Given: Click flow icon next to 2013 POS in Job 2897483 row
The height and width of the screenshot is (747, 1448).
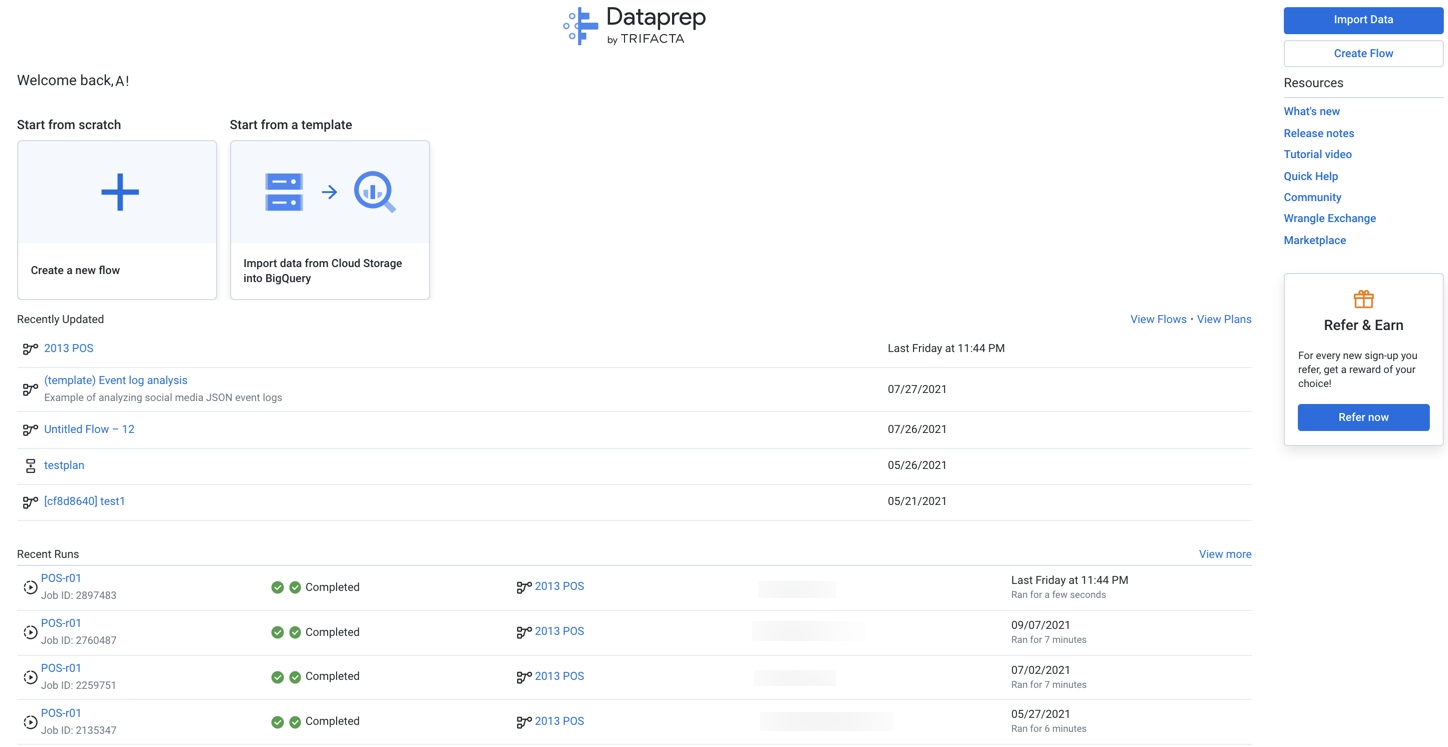Looking at the screenshot, I should click(x=524, y=588).
